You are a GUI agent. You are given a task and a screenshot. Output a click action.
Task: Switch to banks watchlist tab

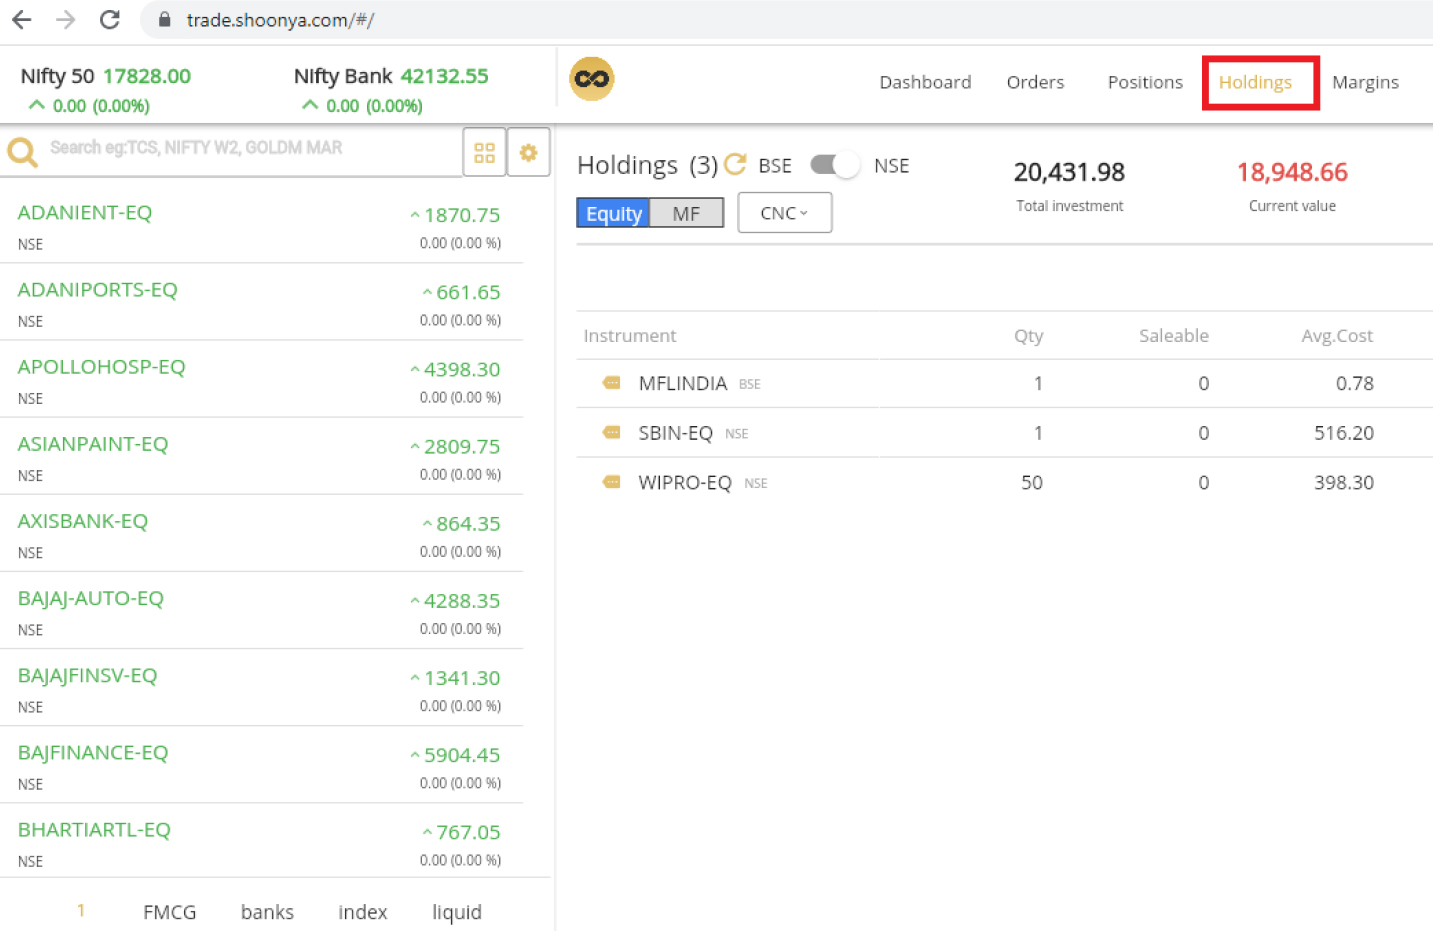(267, 912)
